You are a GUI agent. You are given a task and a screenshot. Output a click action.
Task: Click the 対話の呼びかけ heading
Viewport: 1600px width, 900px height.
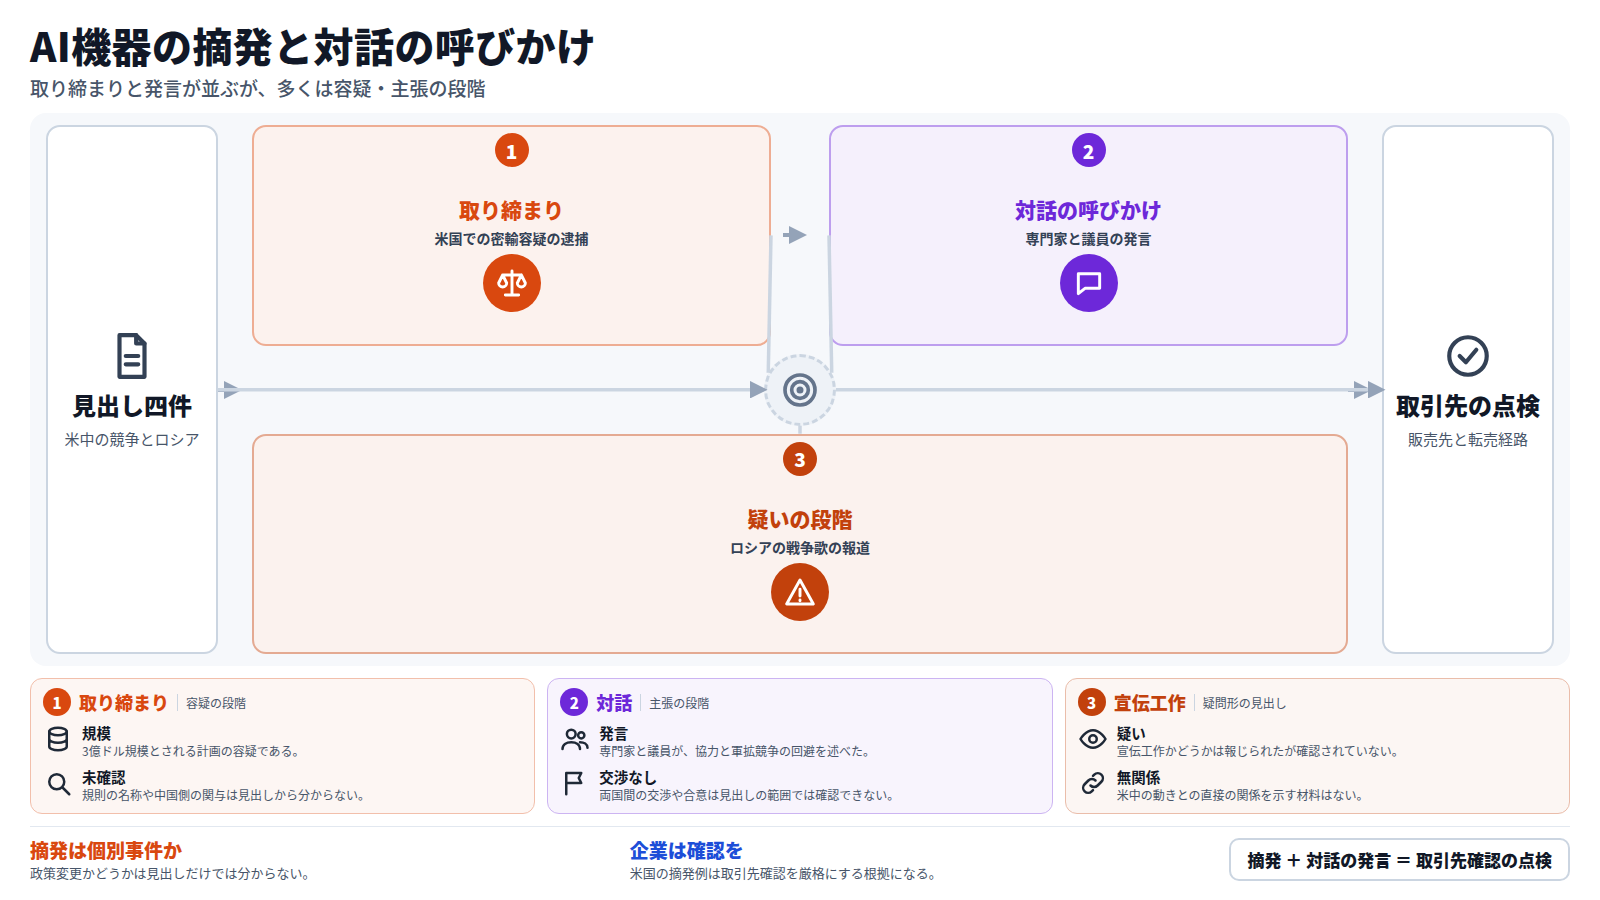(1088, 211)
